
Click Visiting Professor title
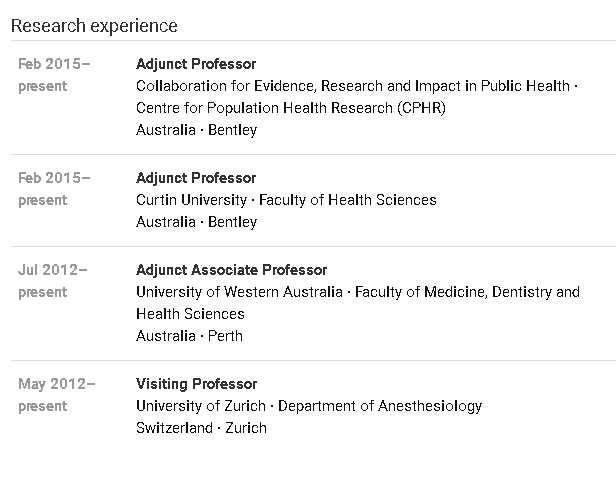pyautogui.click(x=196, y=384)
